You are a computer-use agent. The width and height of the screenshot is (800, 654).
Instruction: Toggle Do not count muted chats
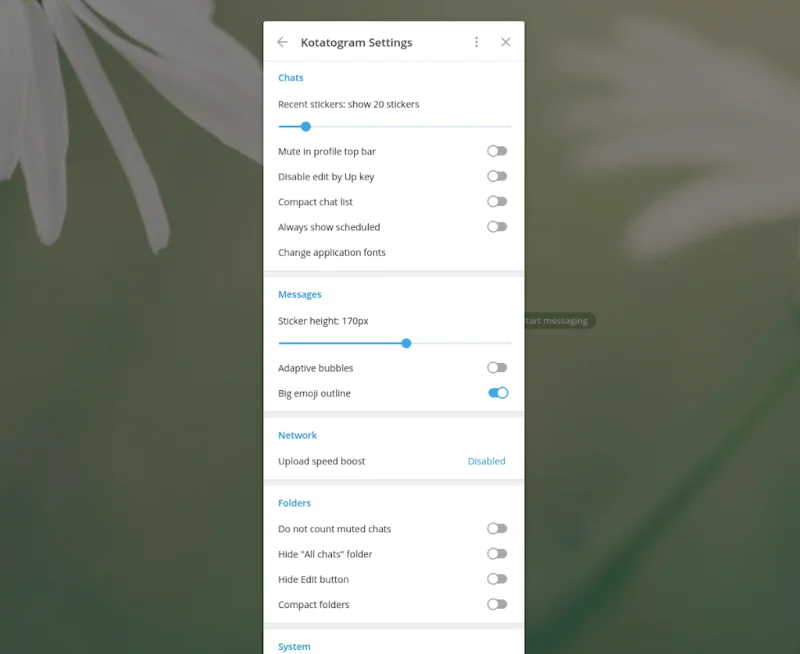click(x=497, y=529)
